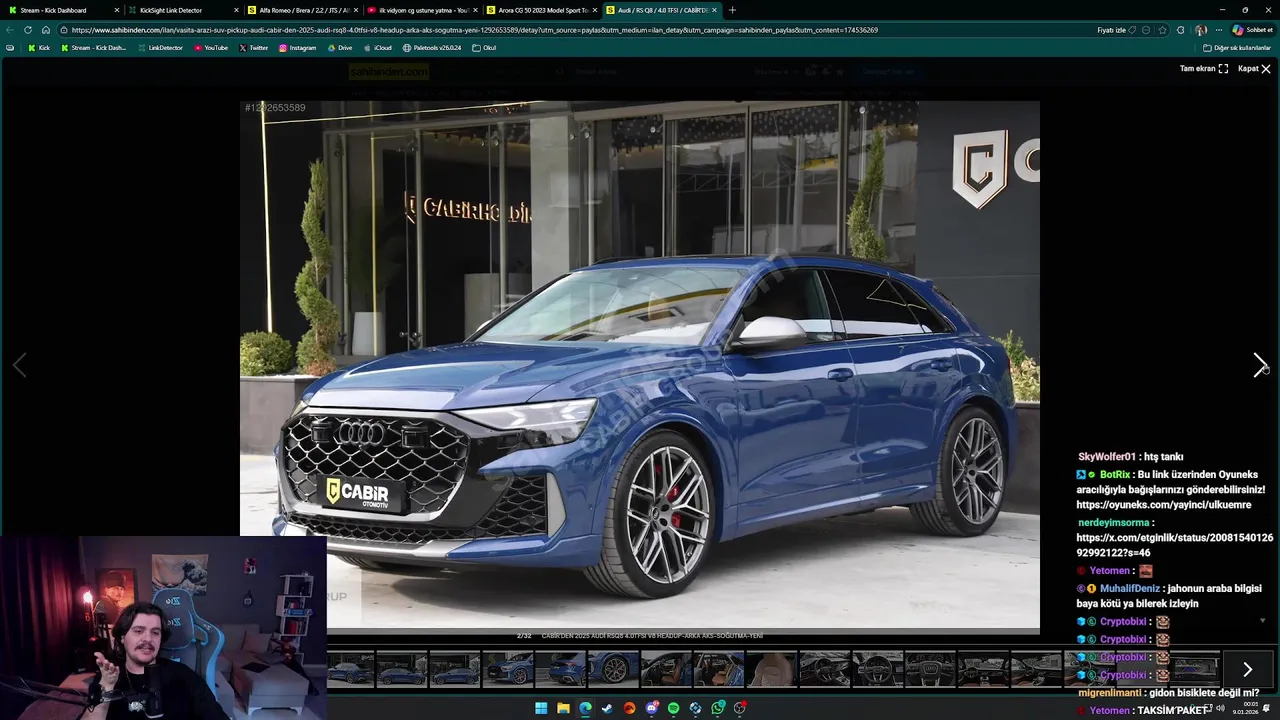The height and width of the screenshot is (720, 1280).
Task: Expand Diğer sık kullanılanlar folder
Action: 1237,48
